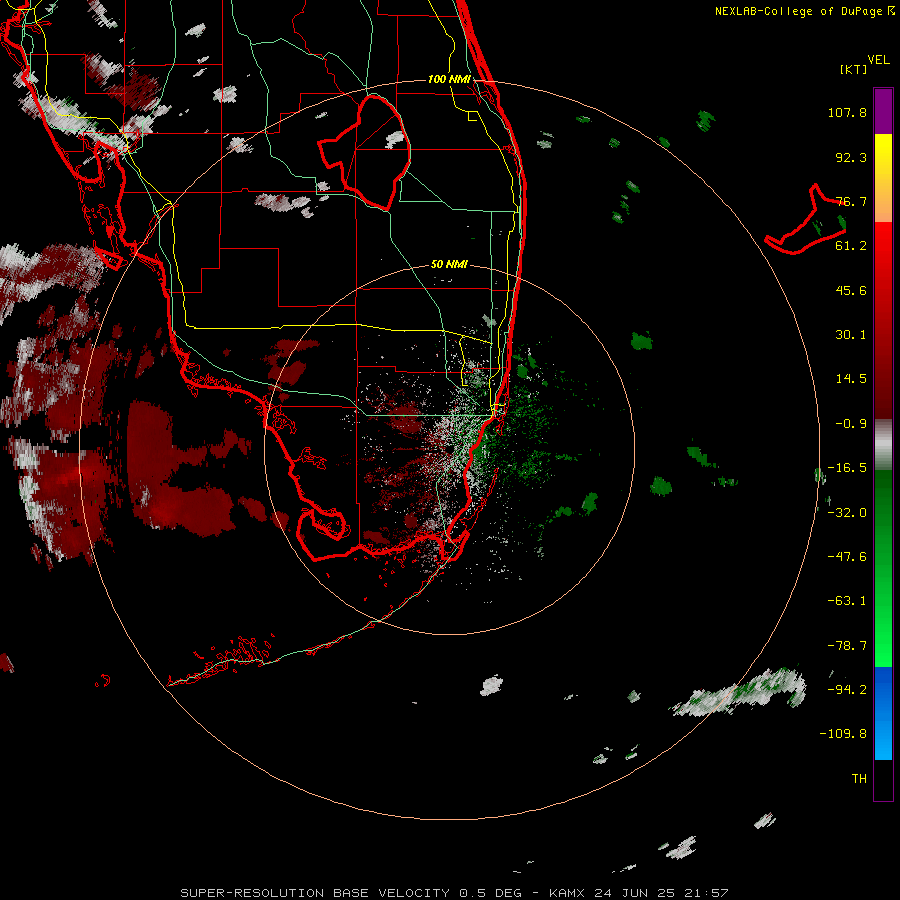Click the Grand Bahama island outline
The height and width of the screenshot is (900, 900).
806,219
